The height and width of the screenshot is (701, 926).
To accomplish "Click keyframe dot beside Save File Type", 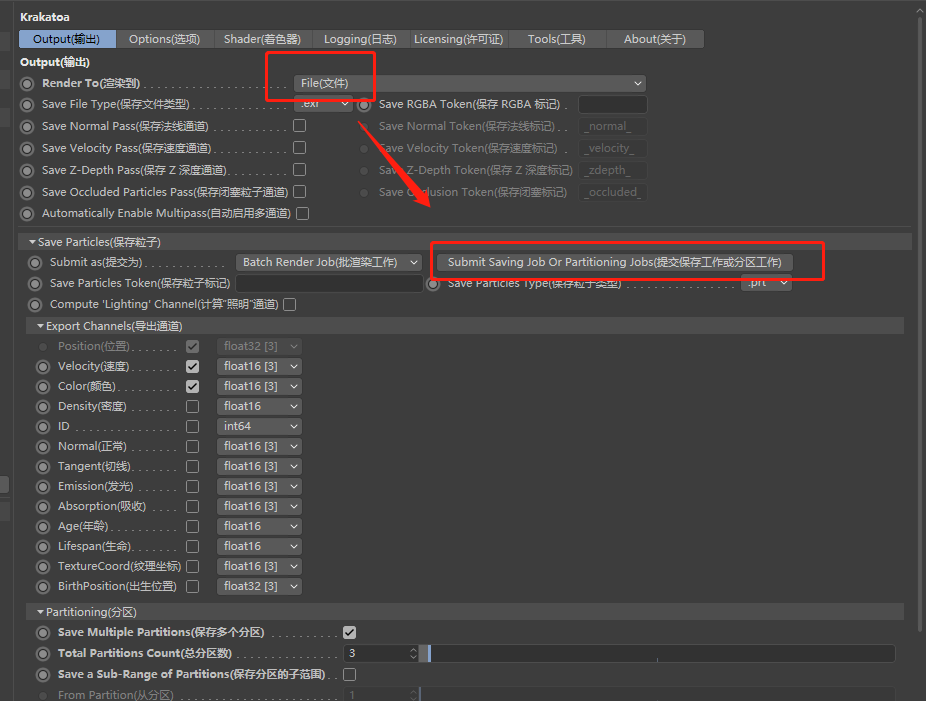I will point(27,105).
